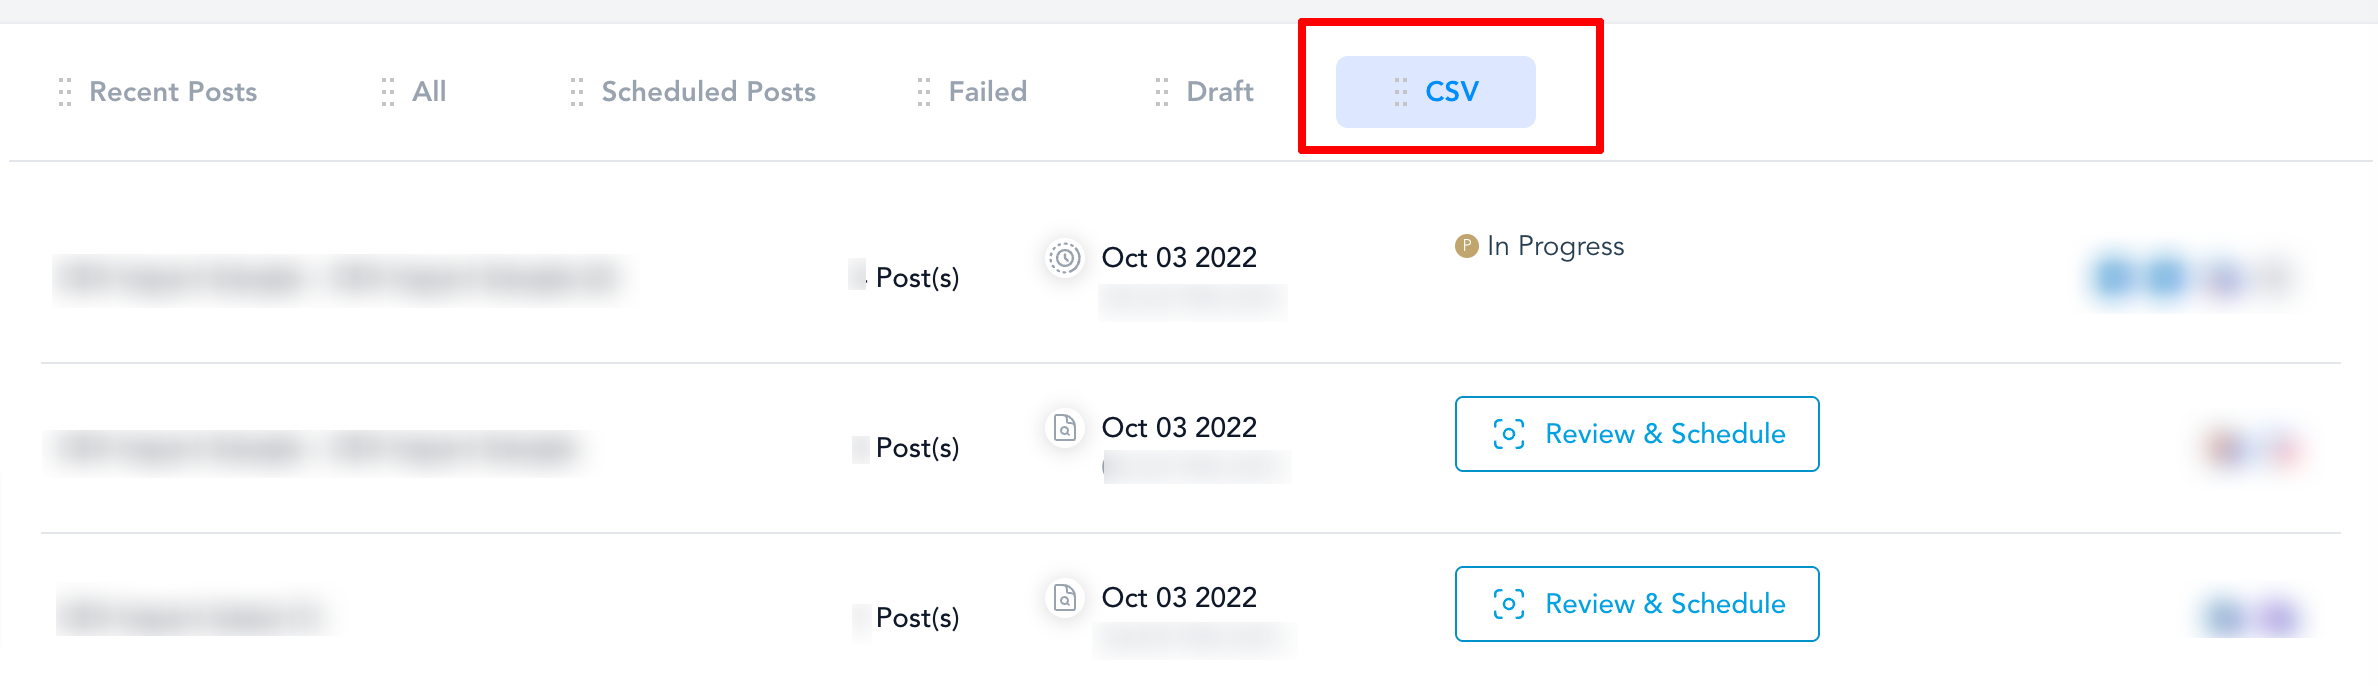Click the drag handle beside All tab
This screenshot has width=2378, height=686.
tap(388, 92)
